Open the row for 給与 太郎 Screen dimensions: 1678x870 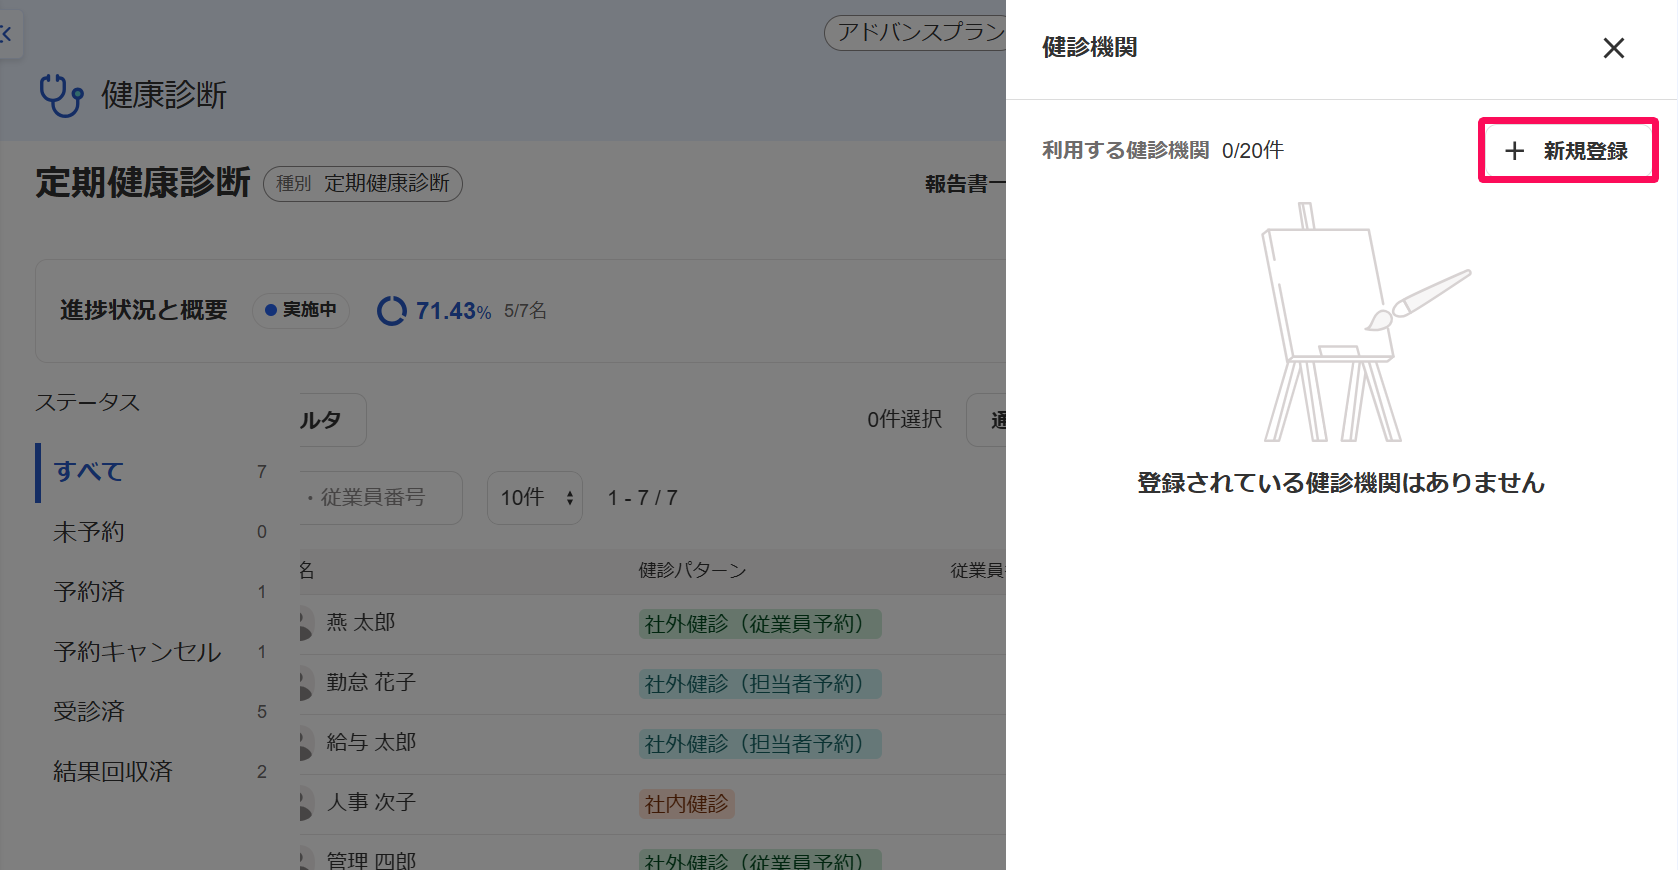tap(652, 744)
